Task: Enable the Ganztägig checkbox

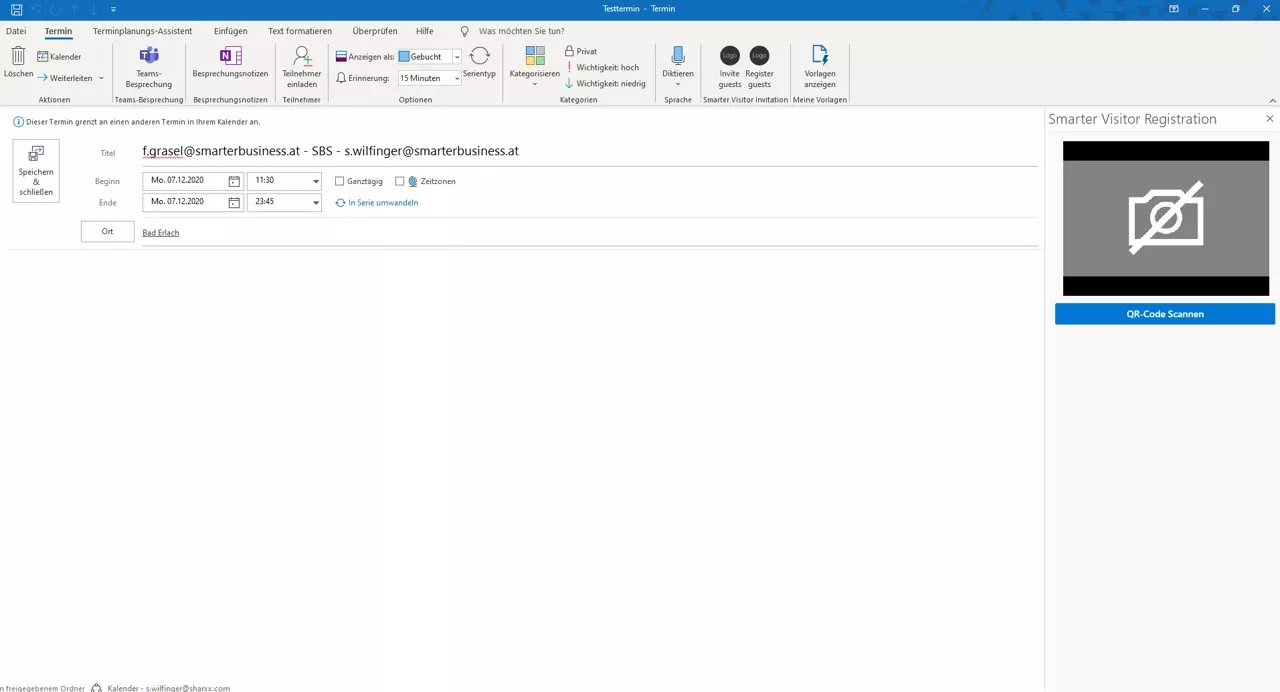Action: pos(340,181)
